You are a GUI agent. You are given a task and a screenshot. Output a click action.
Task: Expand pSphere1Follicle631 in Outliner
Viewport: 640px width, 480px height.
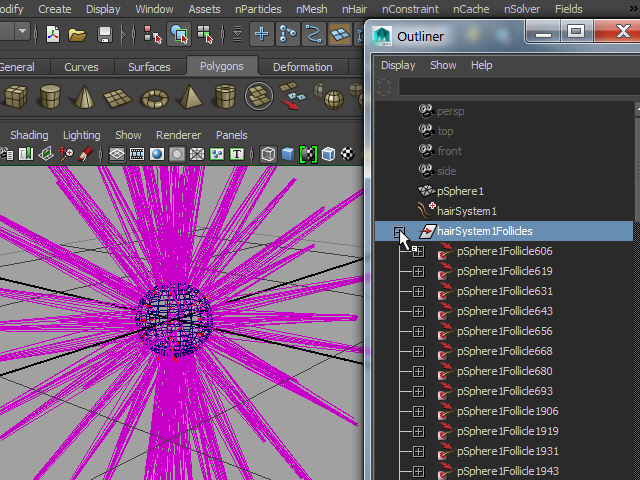pos(418,291)
